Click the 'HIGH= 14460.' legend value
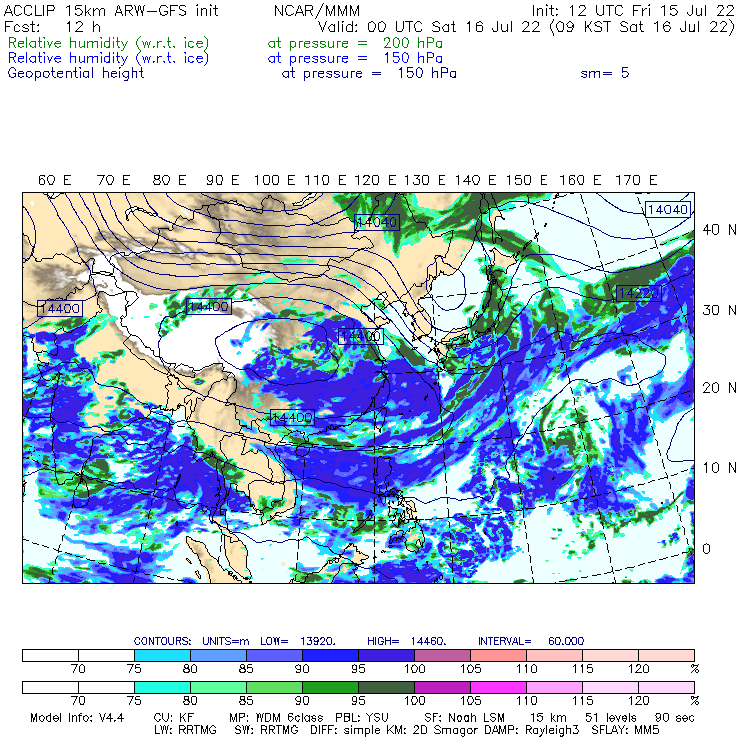Viewport: 740px width, 740px height. click(x=407, y=641)
